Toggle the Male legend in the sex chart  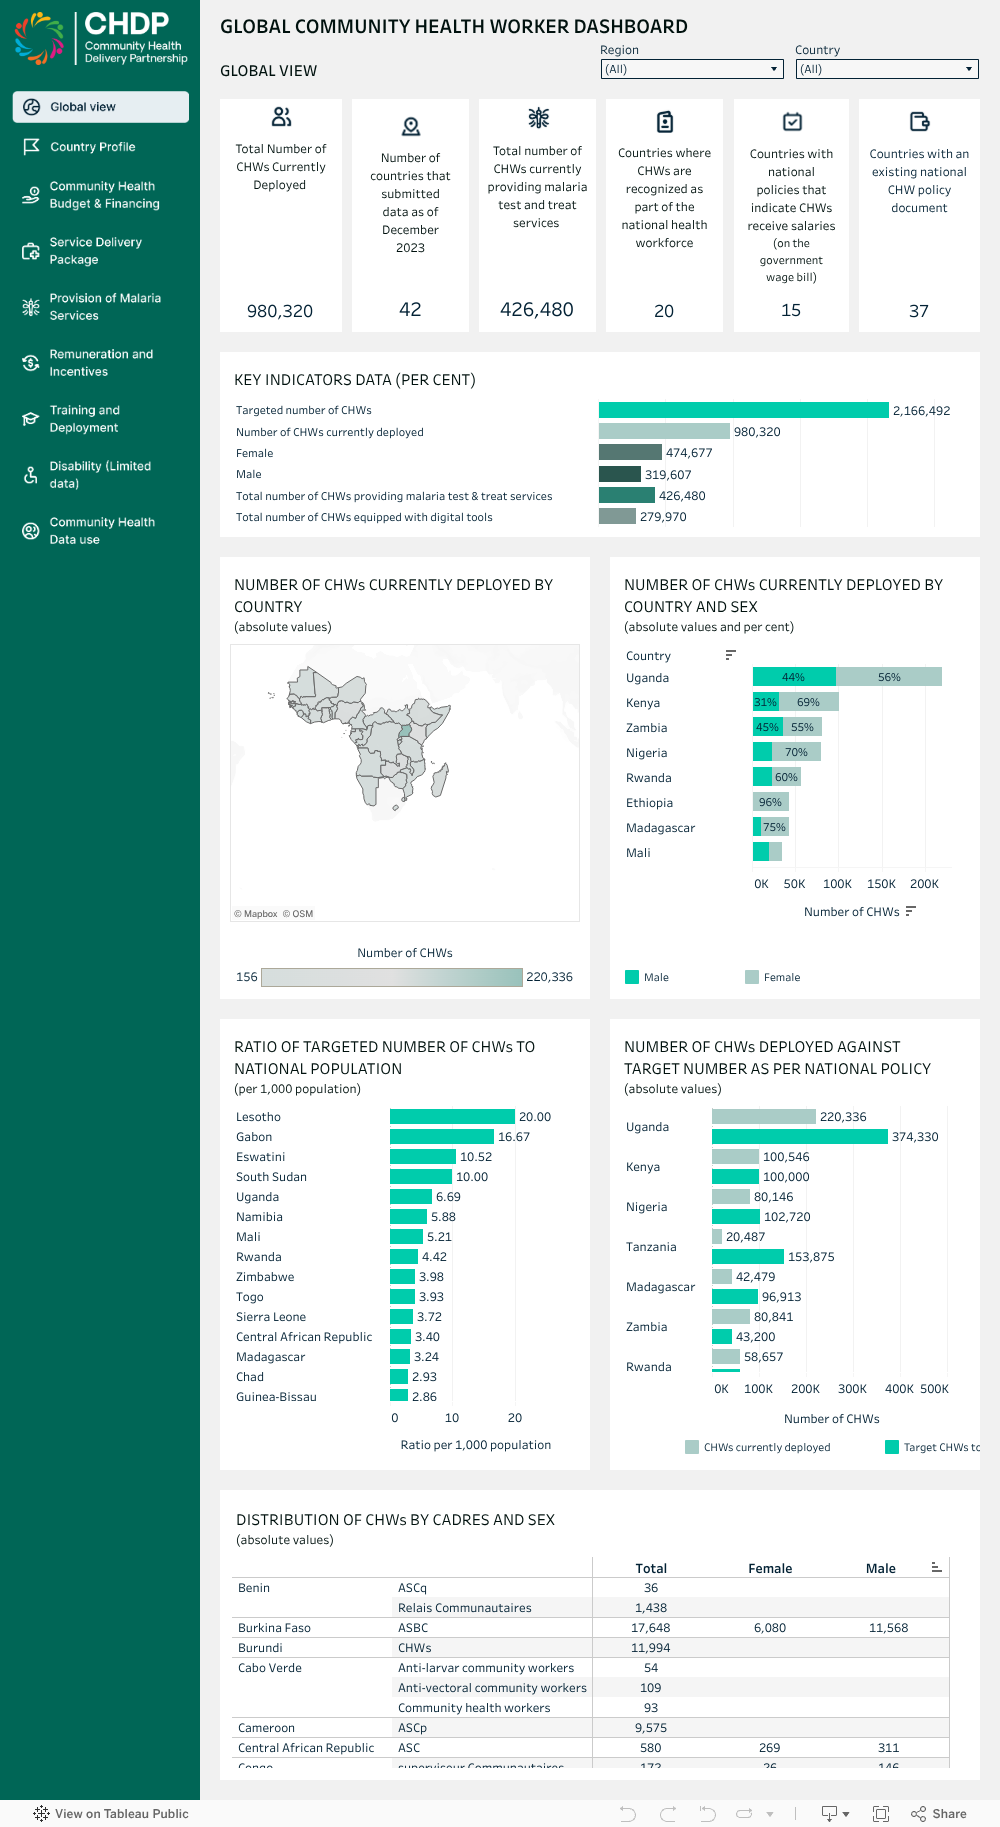632,976
